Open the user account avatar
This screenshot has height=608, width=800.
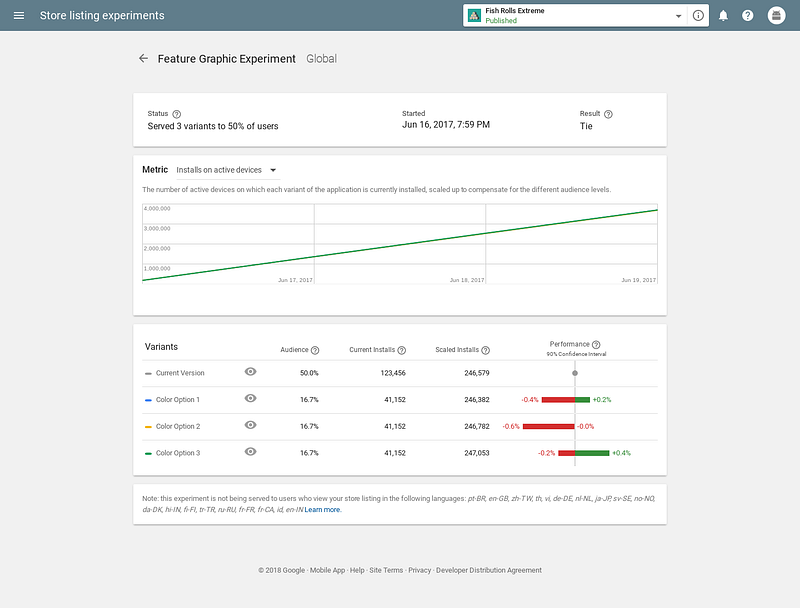coord(776,15)
